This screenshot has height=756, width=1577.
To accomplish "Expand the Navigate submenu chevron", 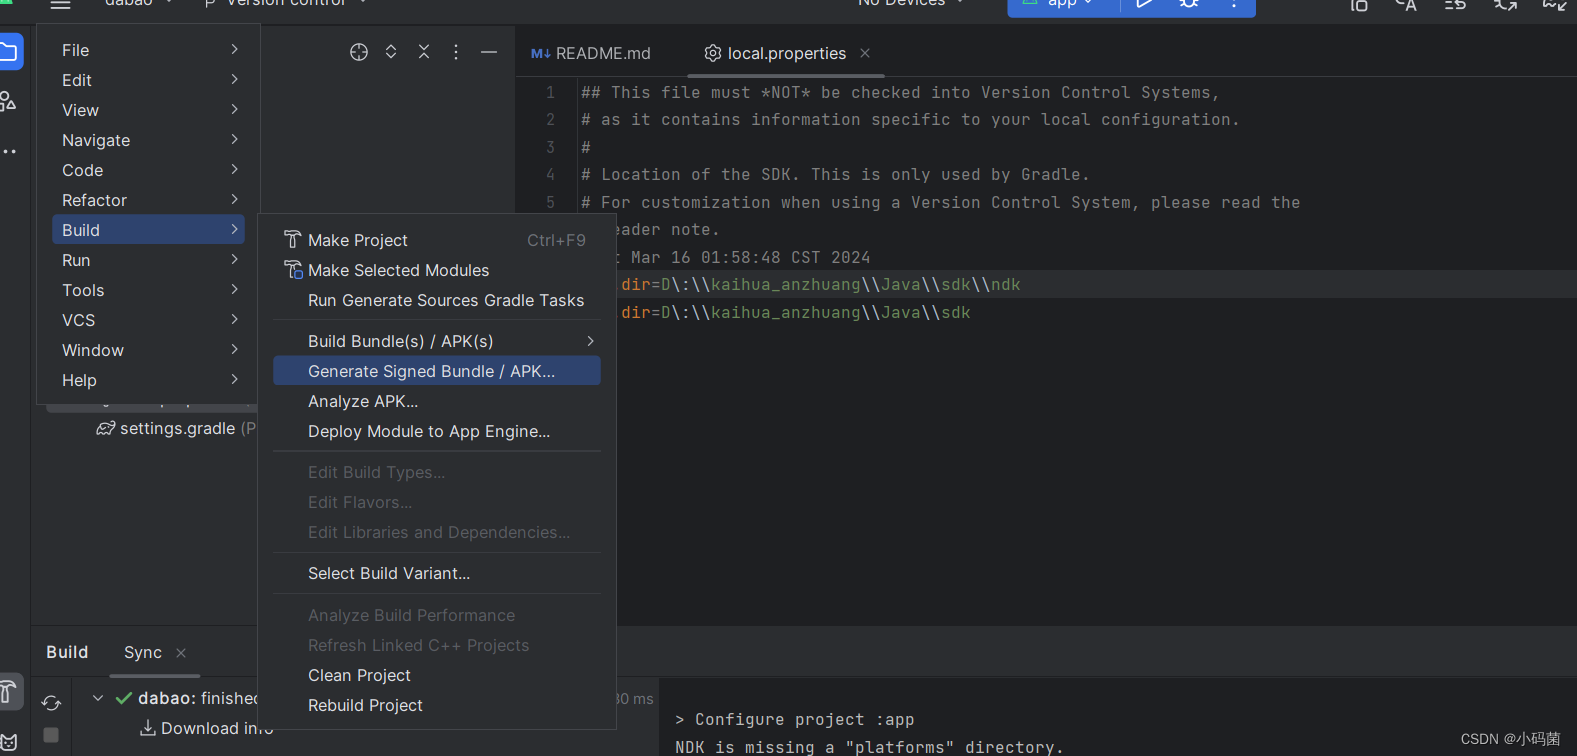I will tap(234, 139).
